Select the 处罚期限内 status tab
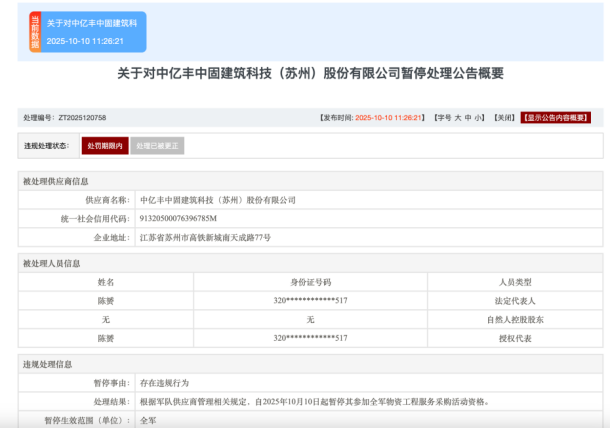 coord(105,146)
